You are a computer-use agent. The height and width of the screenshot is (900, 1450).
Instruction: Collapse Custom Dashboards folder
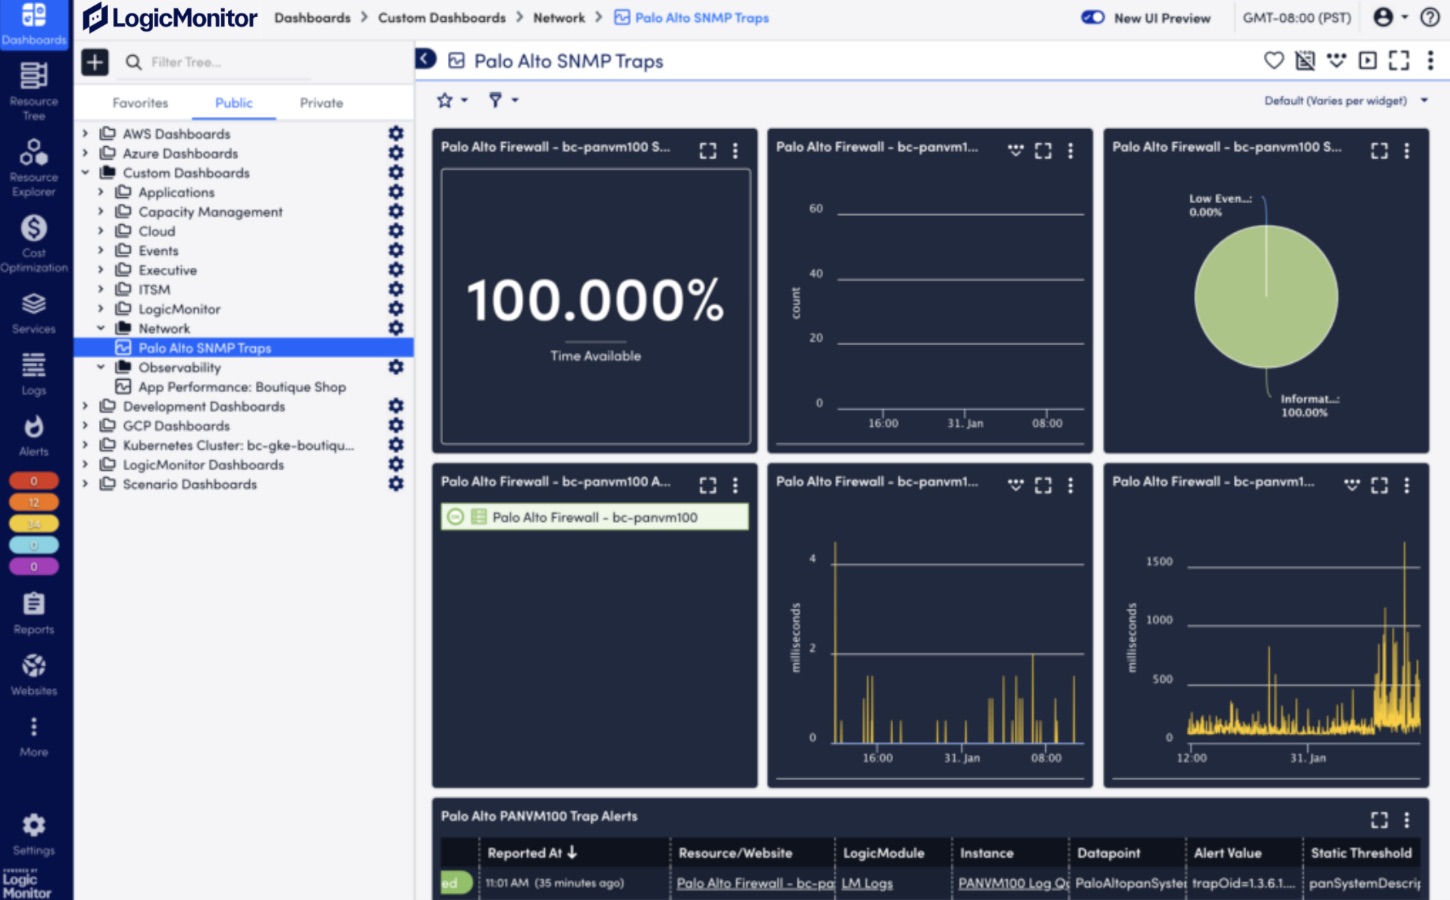click(85, 173)
